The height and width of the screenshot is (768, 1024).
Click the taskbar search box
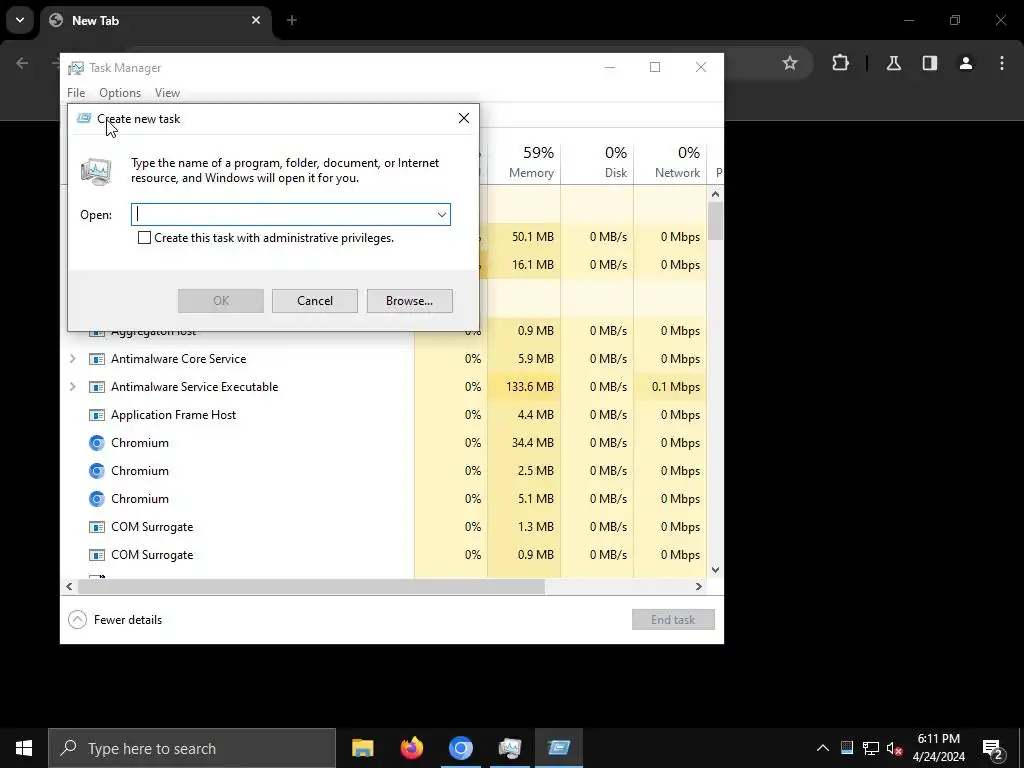[192, 748]
